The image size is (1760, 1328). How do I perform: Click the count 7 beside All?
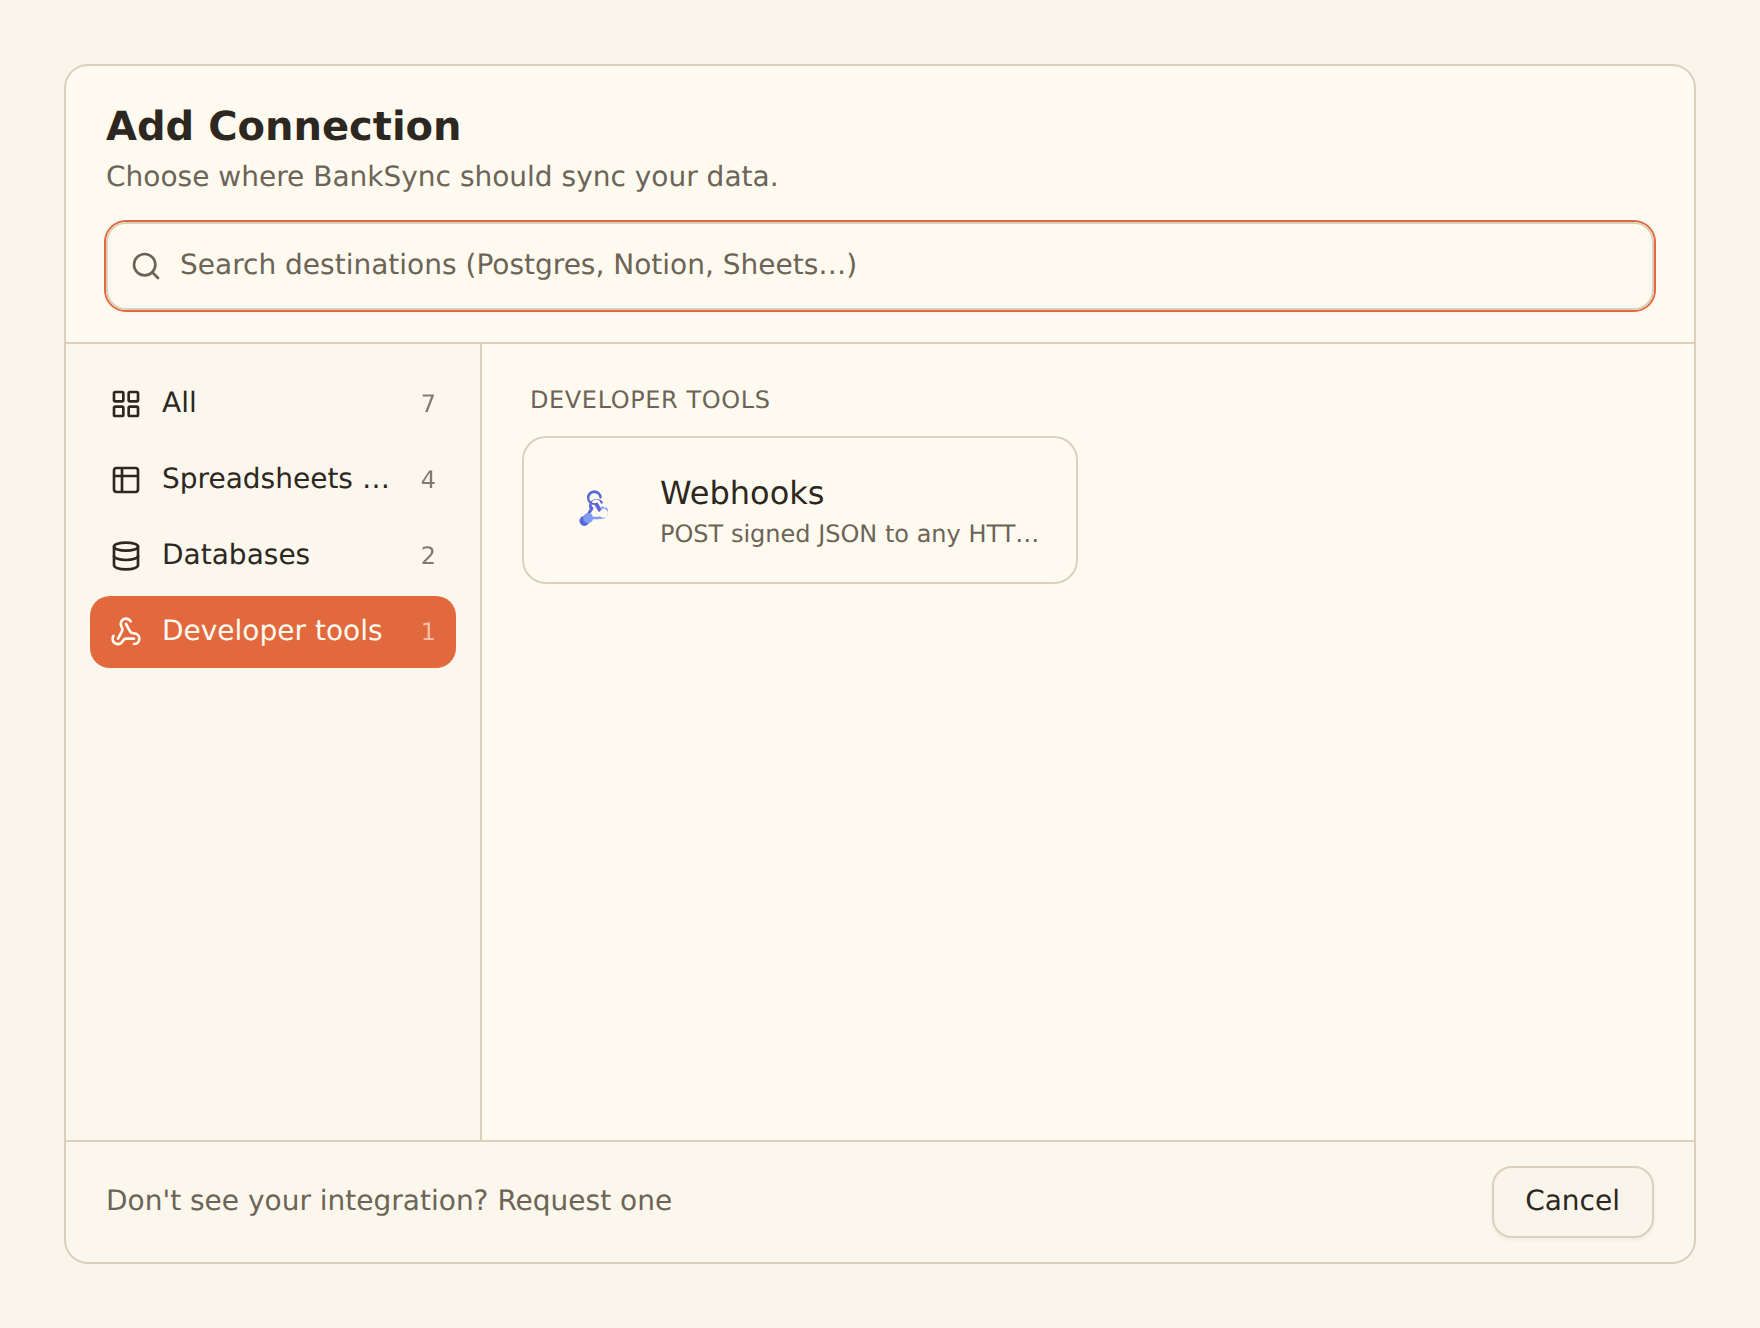coord(428,403)
